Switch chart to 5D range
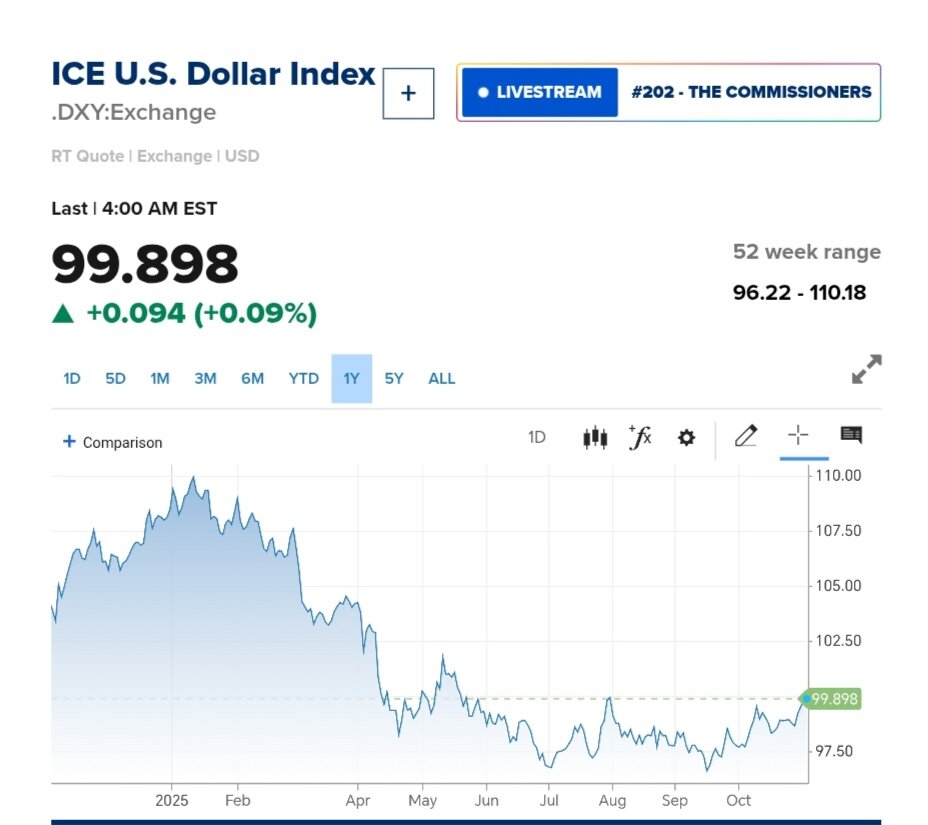The height and width of the screenshot is (825, 928). pyautogui.click(x=116, y=378)
